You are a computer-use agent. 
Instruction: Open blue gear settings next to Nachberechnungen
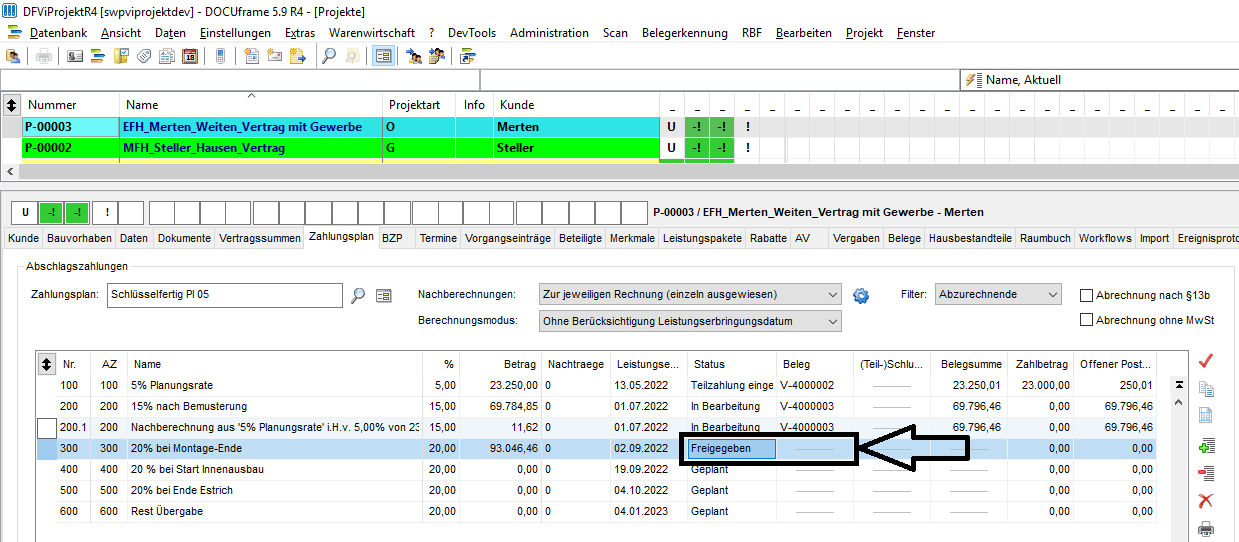(x=861, y=295)
